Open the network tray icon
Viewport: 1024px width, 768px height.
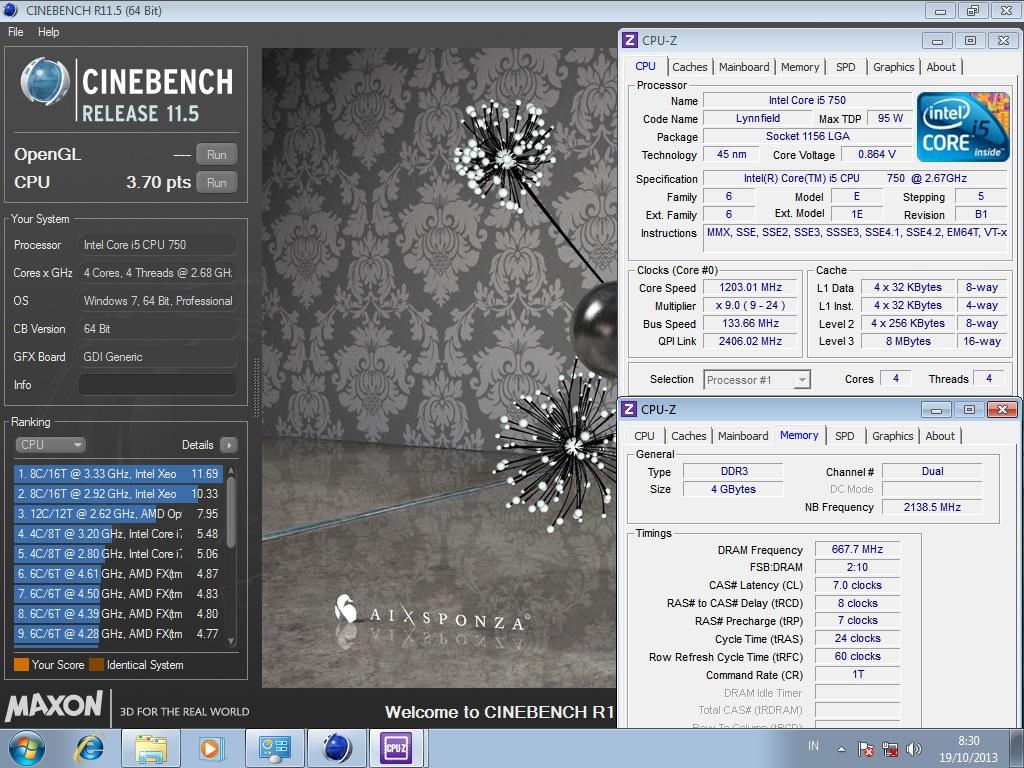[889, 749]
